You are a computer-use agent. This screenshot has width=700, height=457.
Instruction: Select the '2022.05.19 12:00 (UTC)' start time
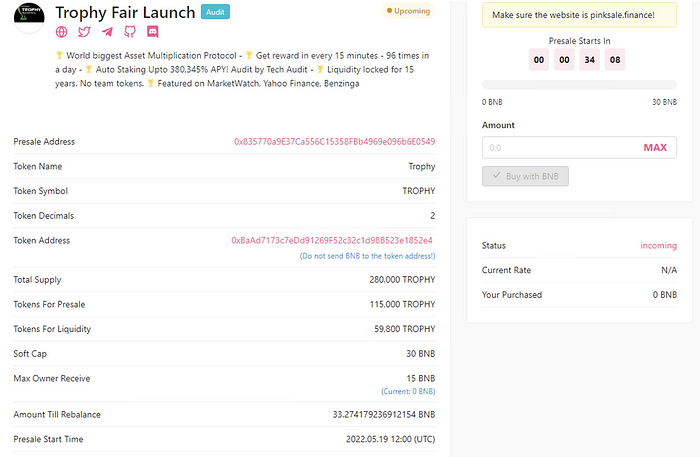click(390, 439)
